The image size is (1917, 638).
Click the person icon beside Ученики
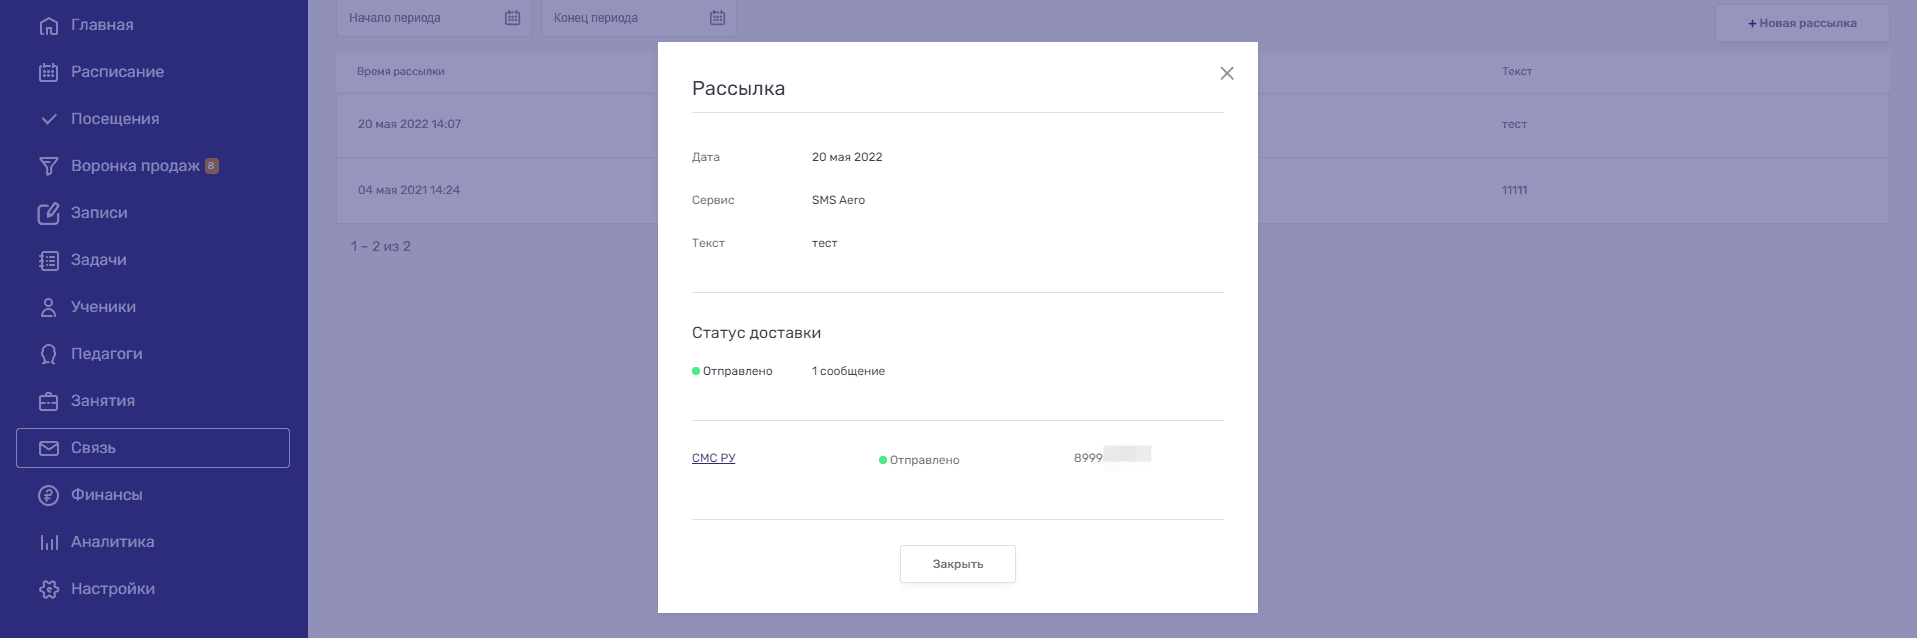click(x=48, y=307)
